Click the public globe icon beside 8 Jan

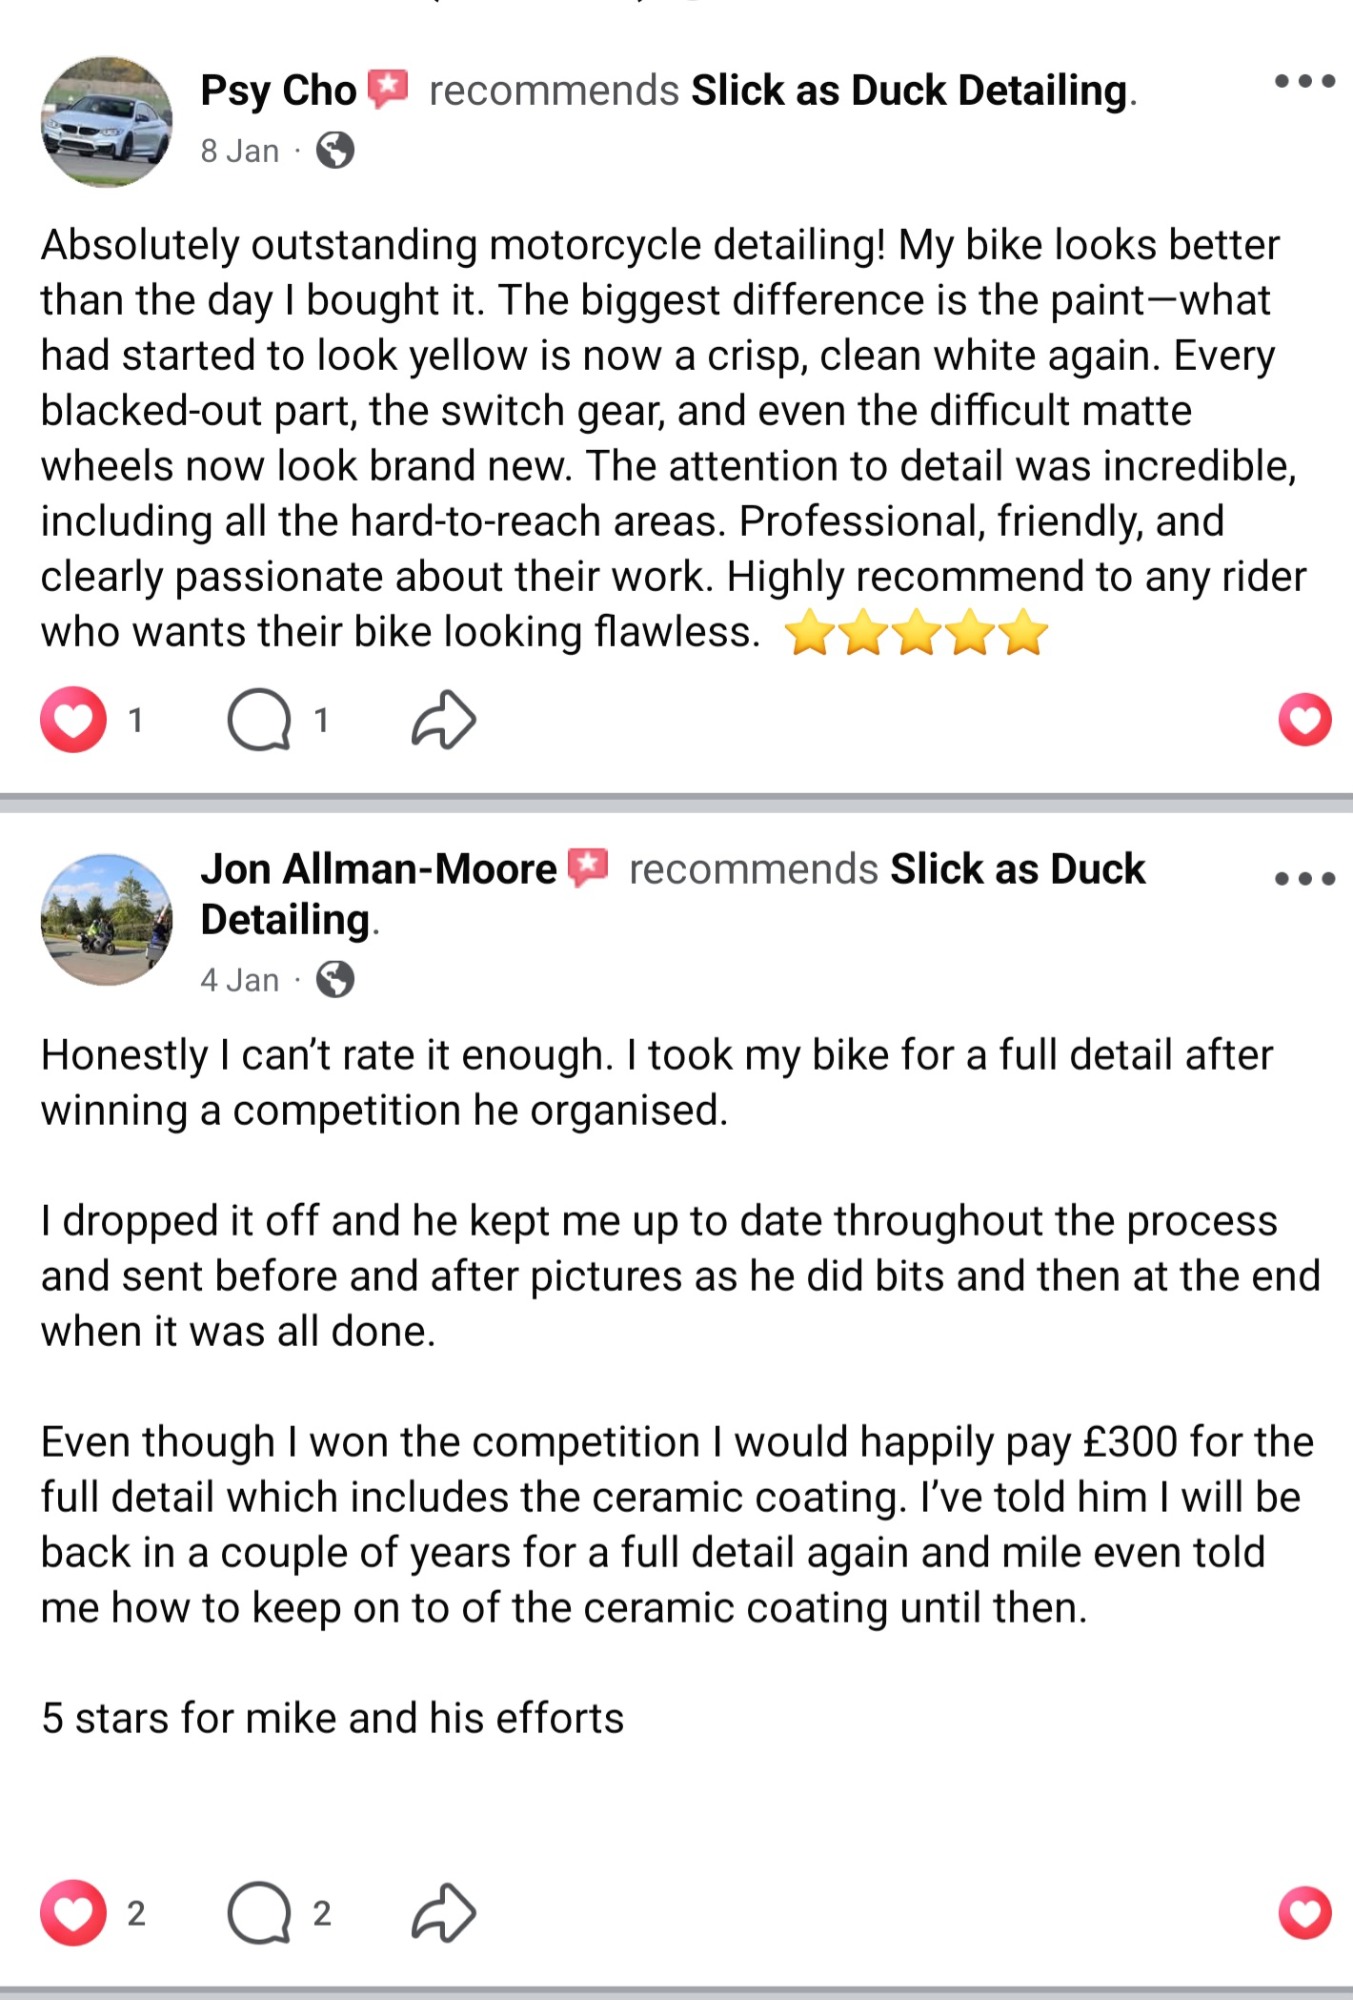pos(335,151)
